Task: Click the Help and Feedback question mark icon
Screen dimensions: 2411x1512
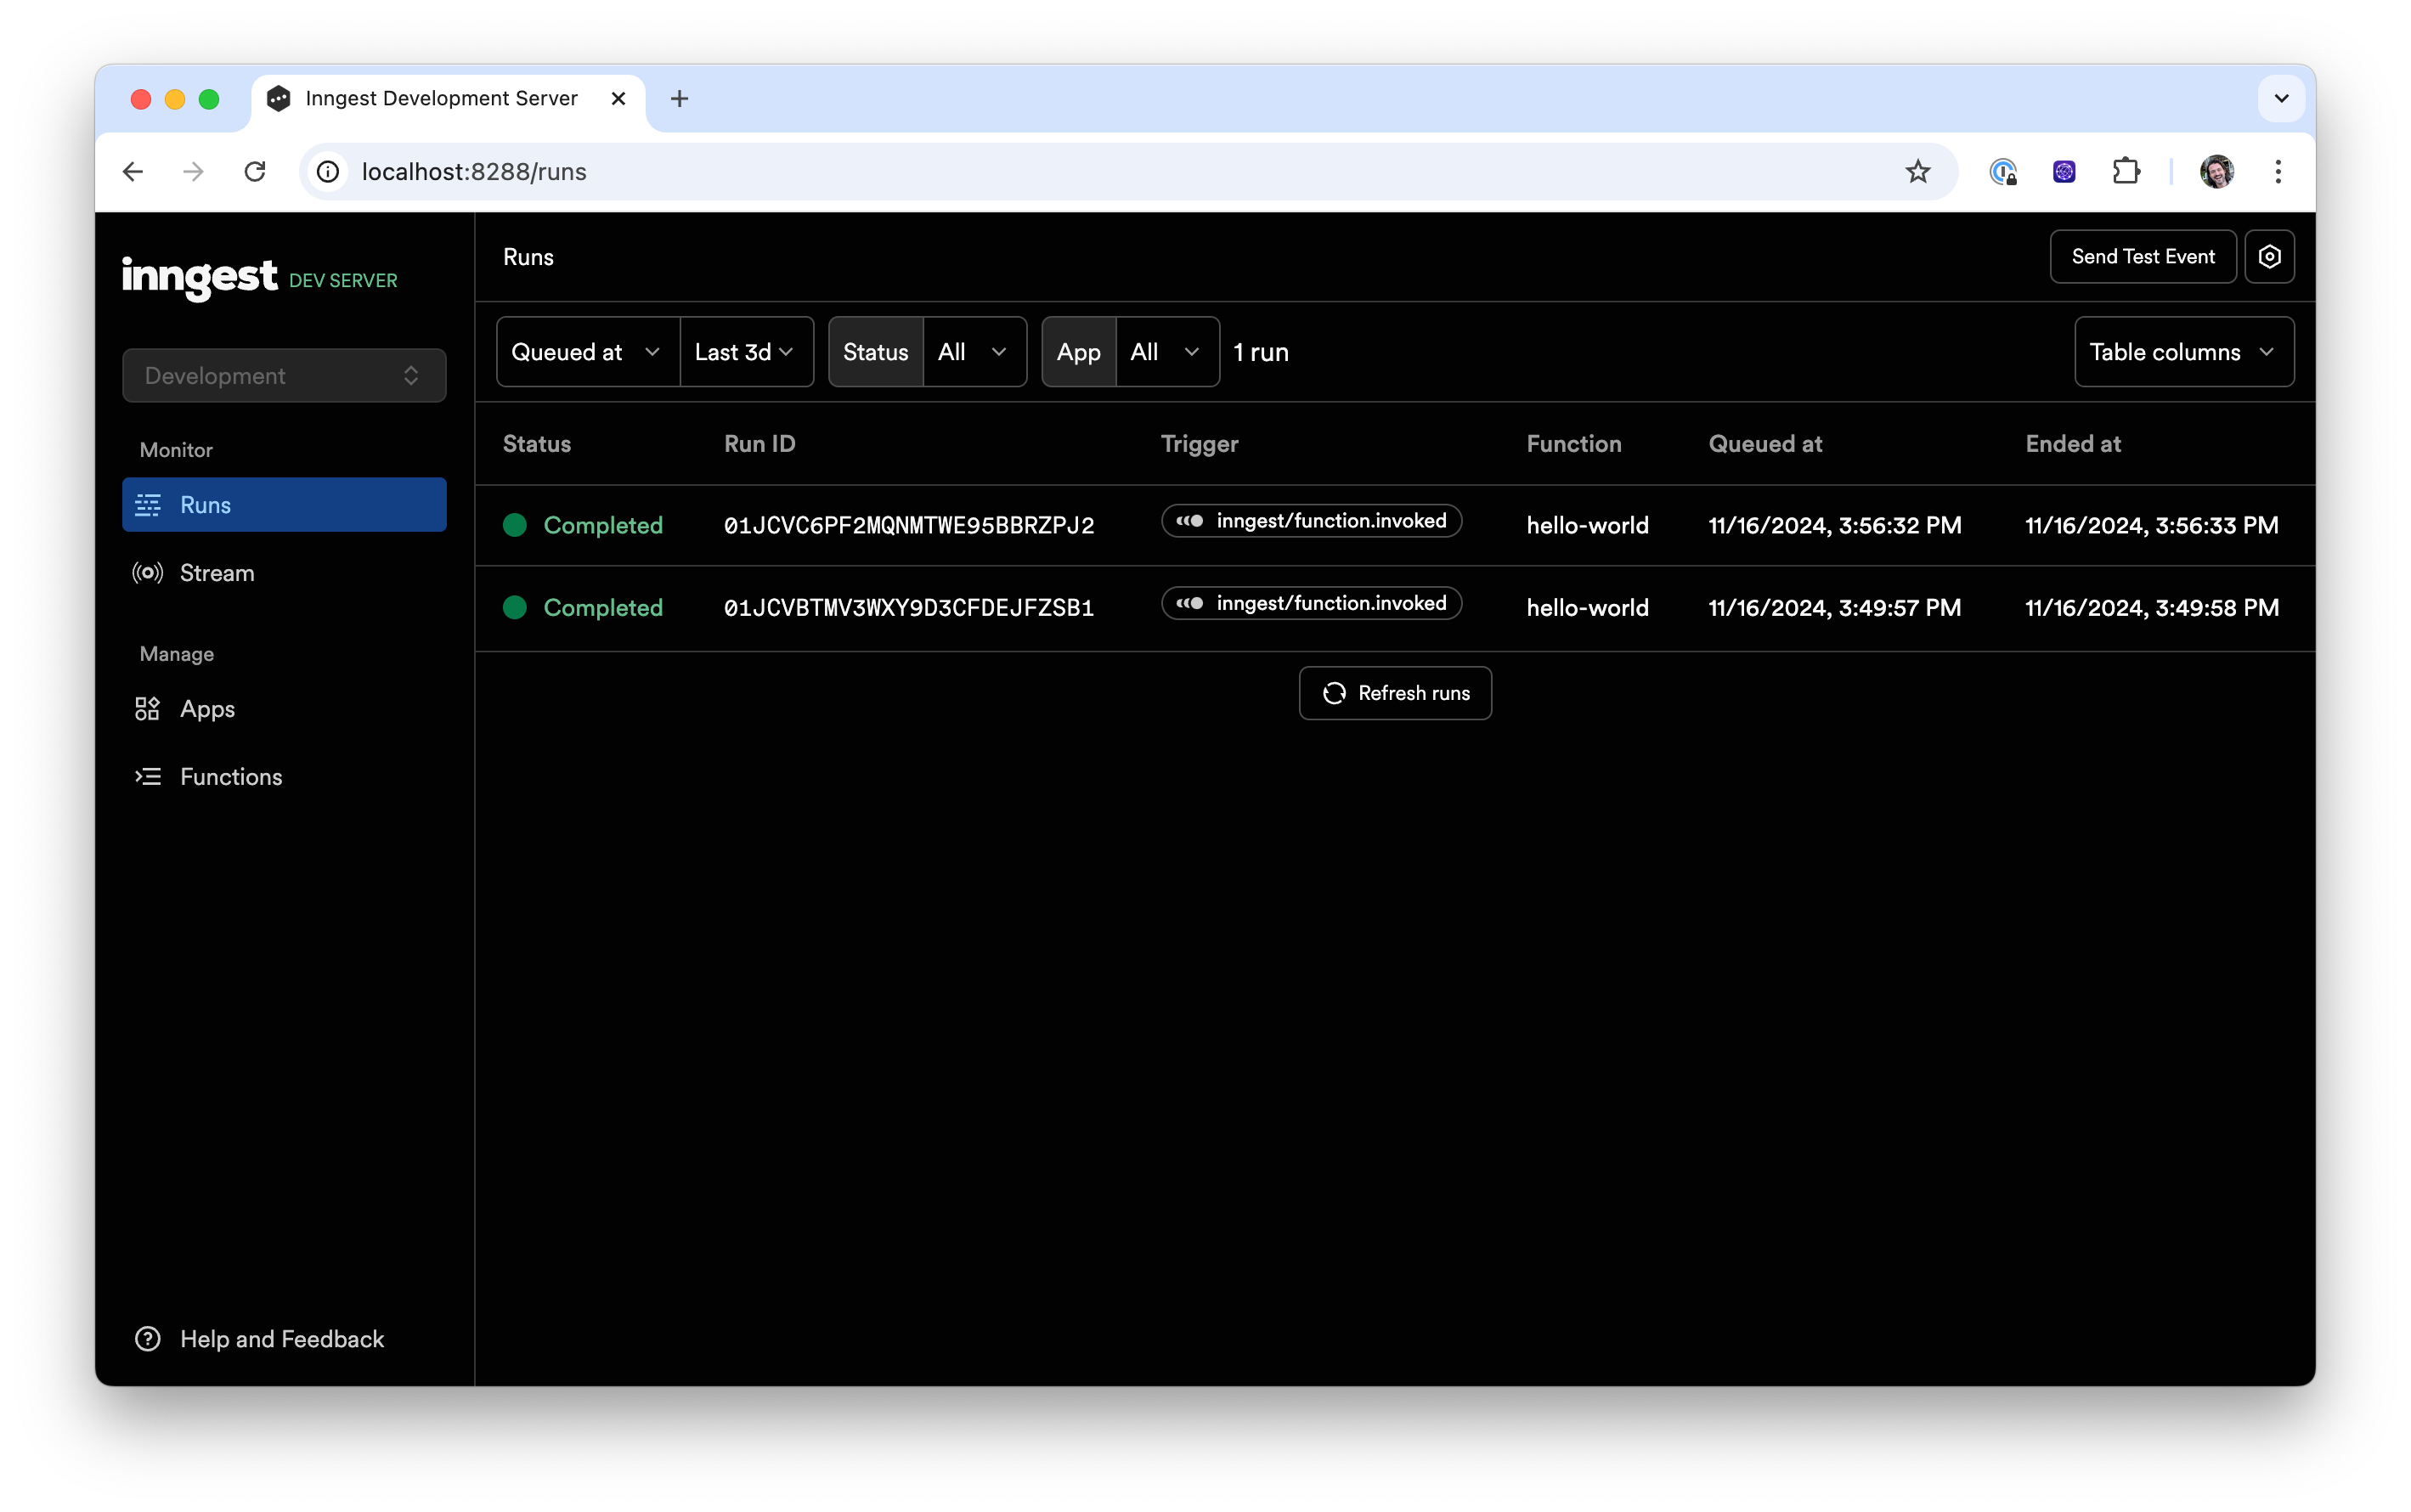Action: (147, 1338)
